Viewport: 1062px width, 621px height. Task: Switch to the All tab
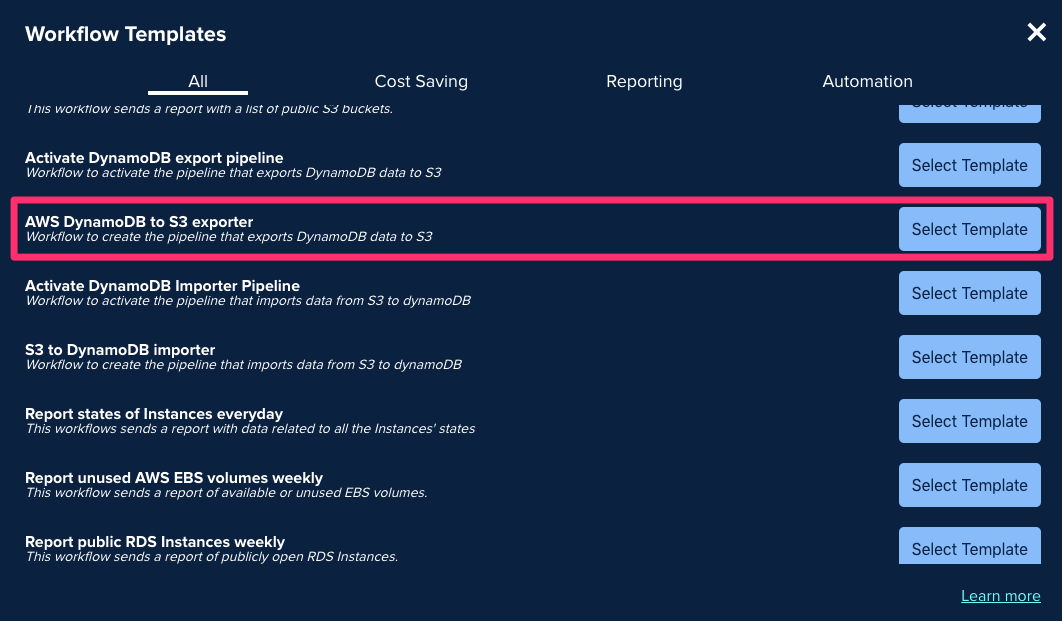coord(198,81)
